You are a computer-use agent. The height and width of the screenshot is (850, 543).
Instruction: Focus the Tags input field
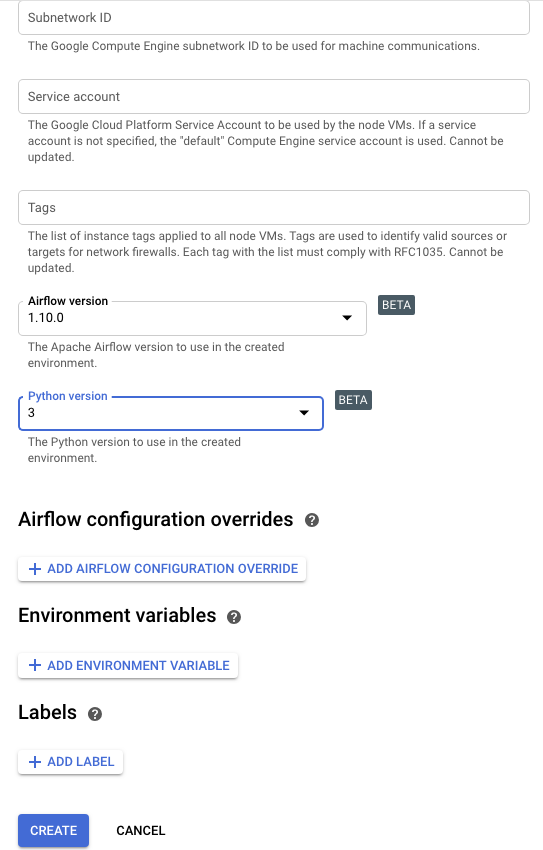[x=274, y=208]
